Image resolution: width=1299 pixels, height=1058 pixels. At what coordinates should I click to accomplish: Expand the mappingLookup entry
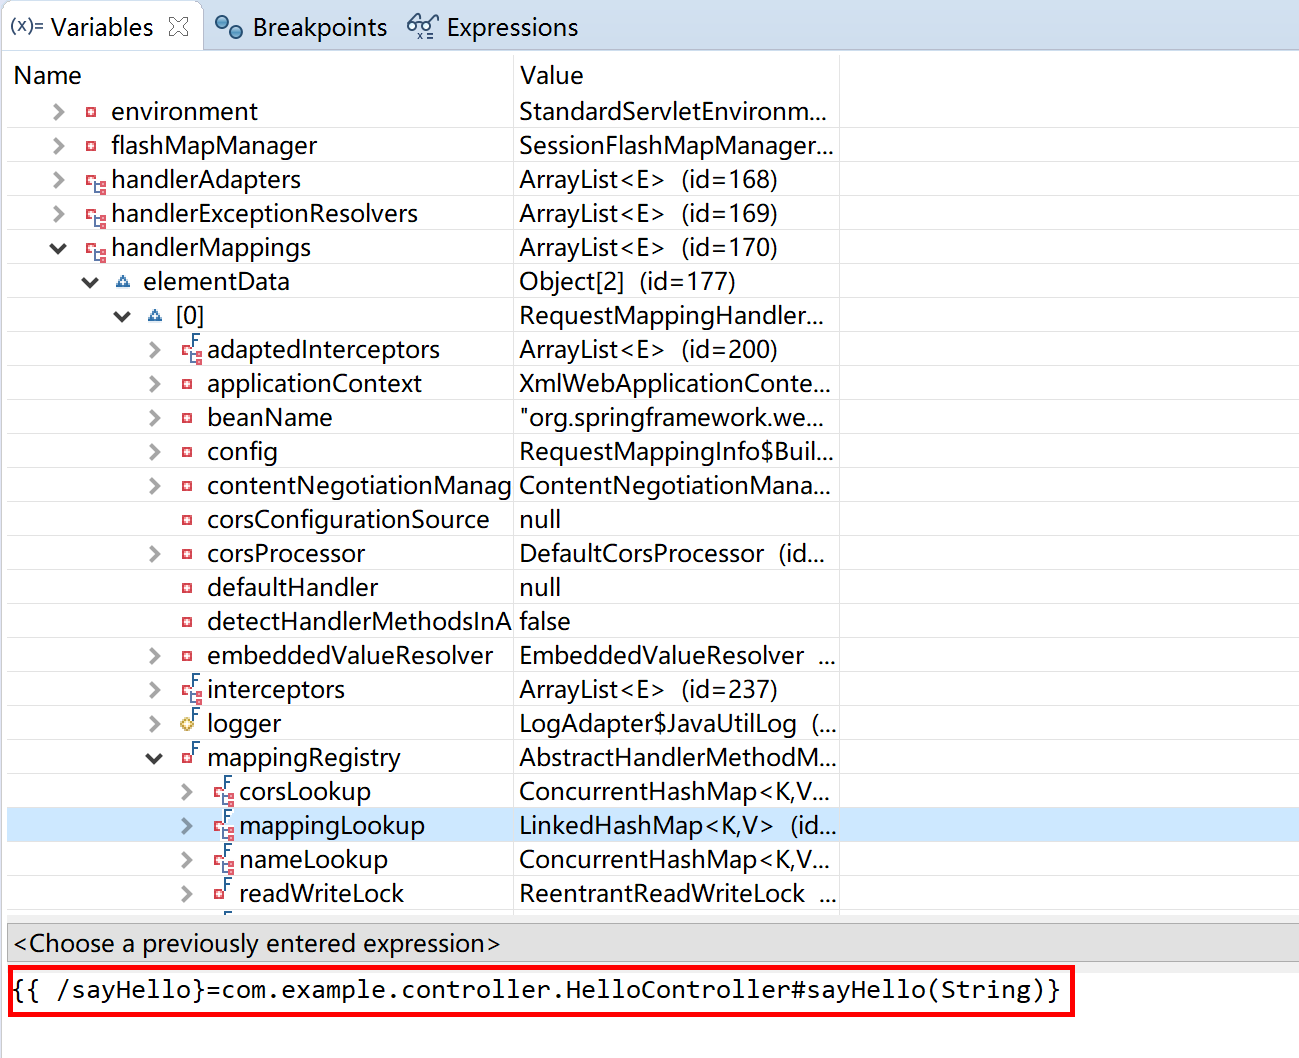(x=186, y=826)
